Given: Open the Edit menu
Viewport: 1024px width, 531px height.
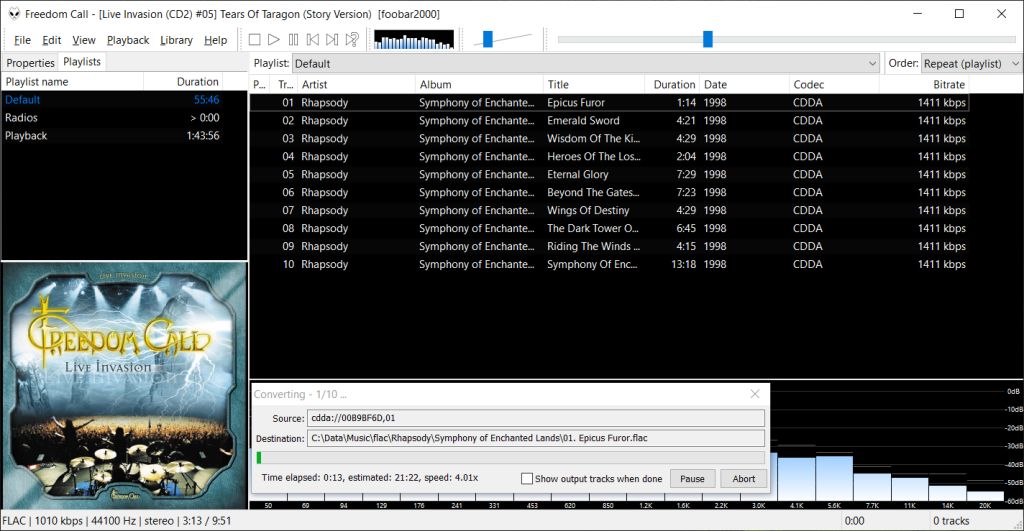Looking at the screenshot, I should point(52,40).
